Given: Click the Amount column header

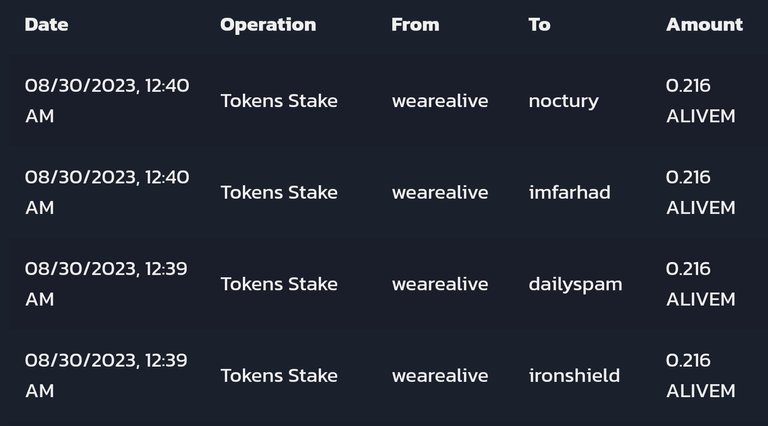Looking at the screenshot, I should pos(704,24).
